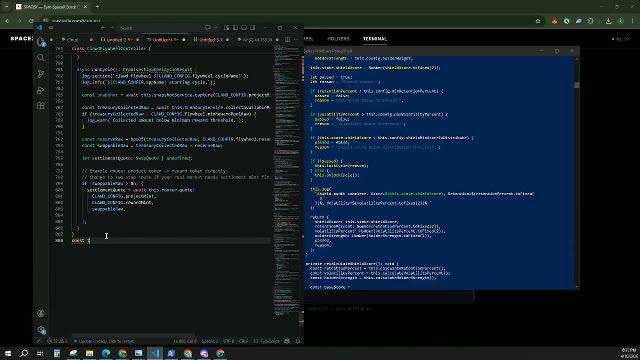Screen dimensions: 640x360
Task: Open Windows taskbar Search
Action: pos(24,353)
